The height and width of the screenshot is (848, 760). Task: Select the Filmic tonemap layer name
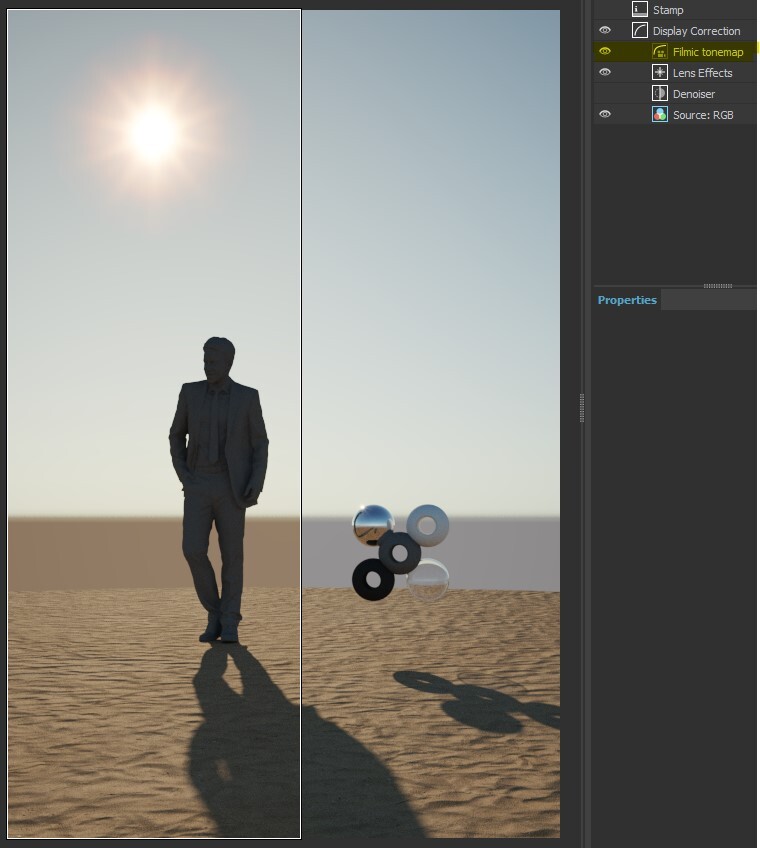click(708, 52)
